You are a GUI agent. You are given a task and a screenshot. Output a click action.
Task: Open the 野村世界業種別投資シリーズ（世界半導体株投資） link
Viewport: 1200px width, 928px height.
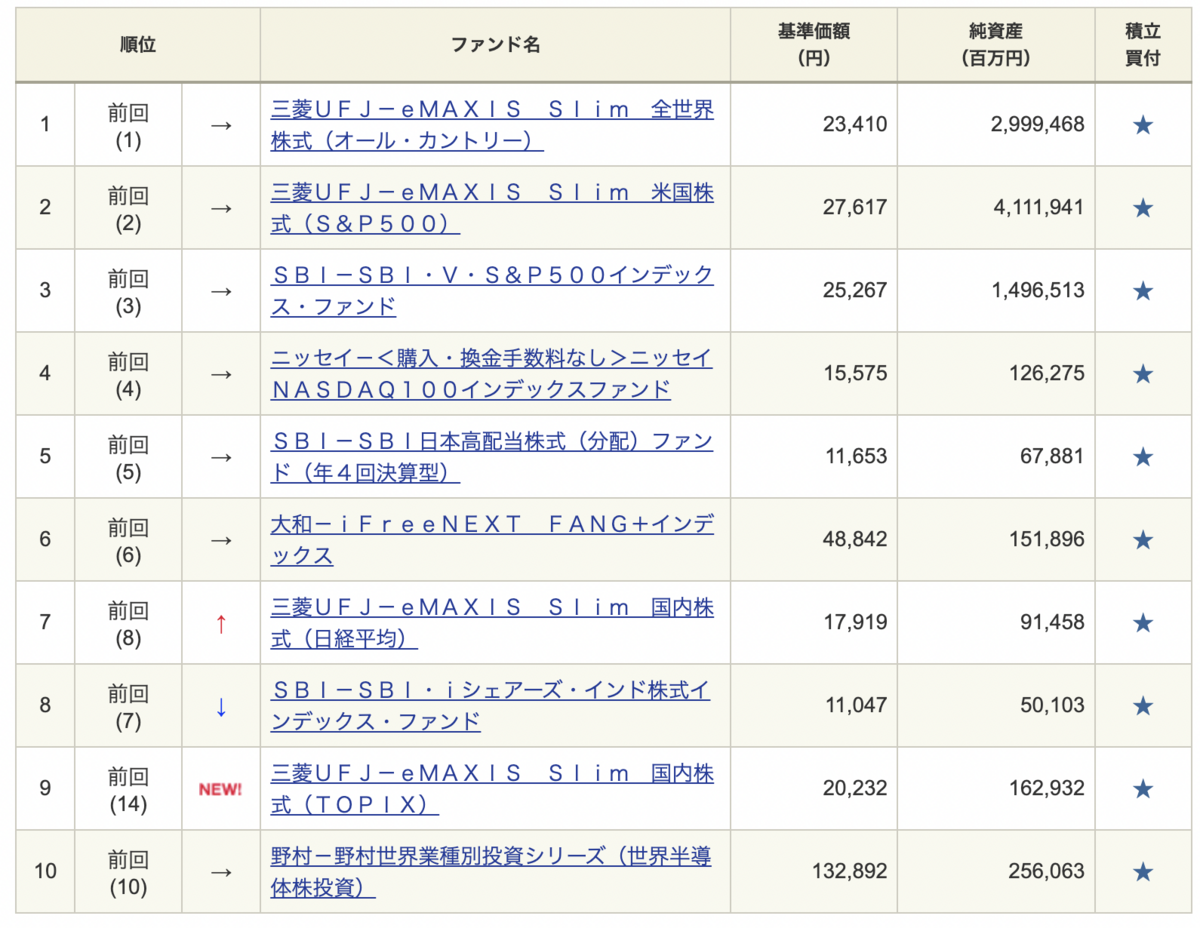(x=492, y=872)
